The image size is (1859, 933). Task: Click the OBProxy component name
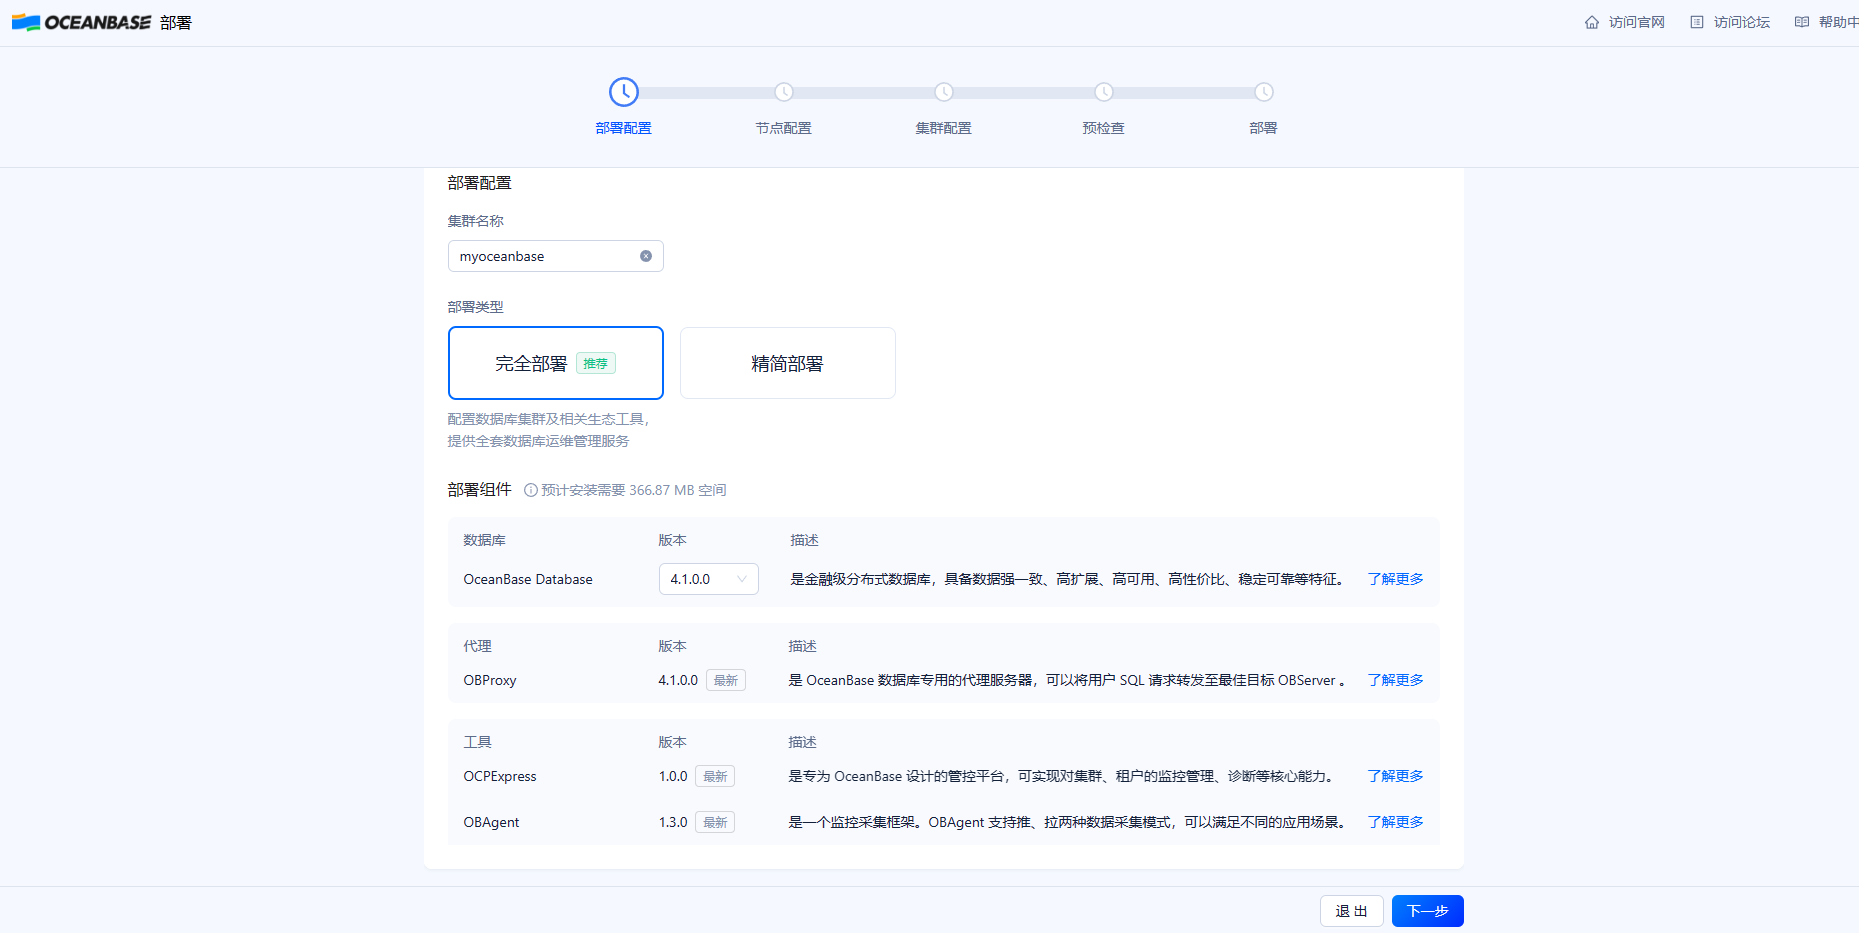click(x=490, y=680)
